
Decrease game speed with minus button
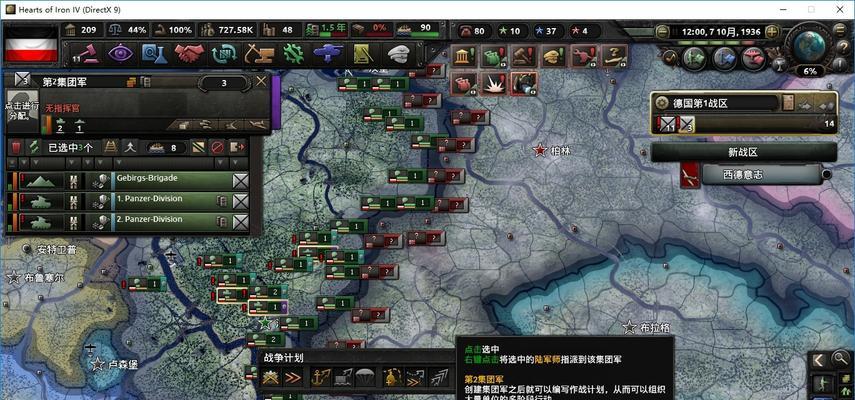click(x=663, y=31)
